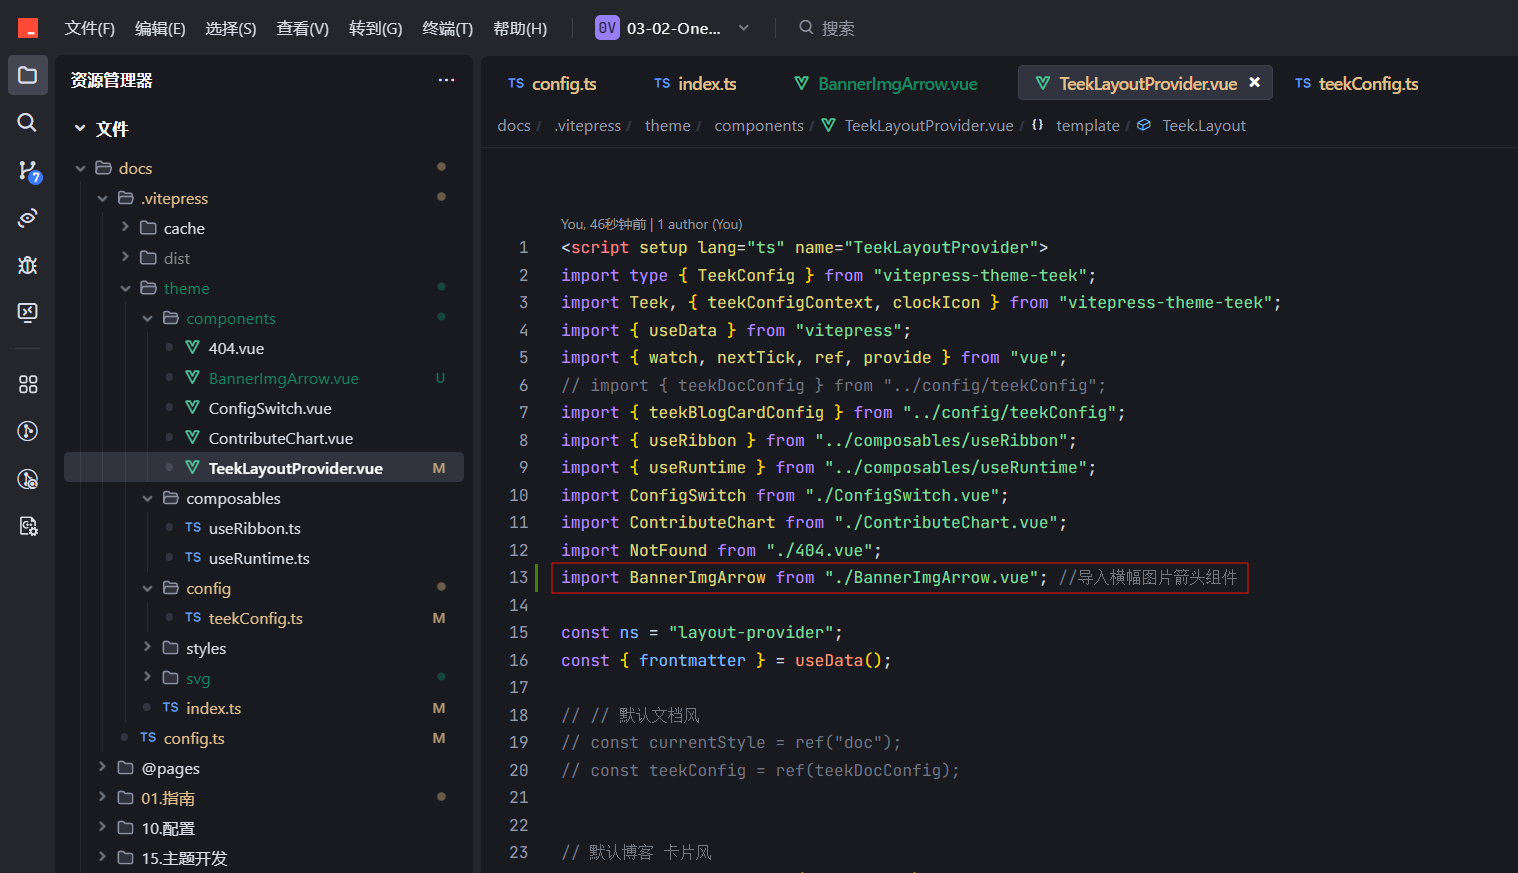
Task: Close the TeekLayoutProvider.vue tab
Action: pyautogui.click(x=1254, y=82)
